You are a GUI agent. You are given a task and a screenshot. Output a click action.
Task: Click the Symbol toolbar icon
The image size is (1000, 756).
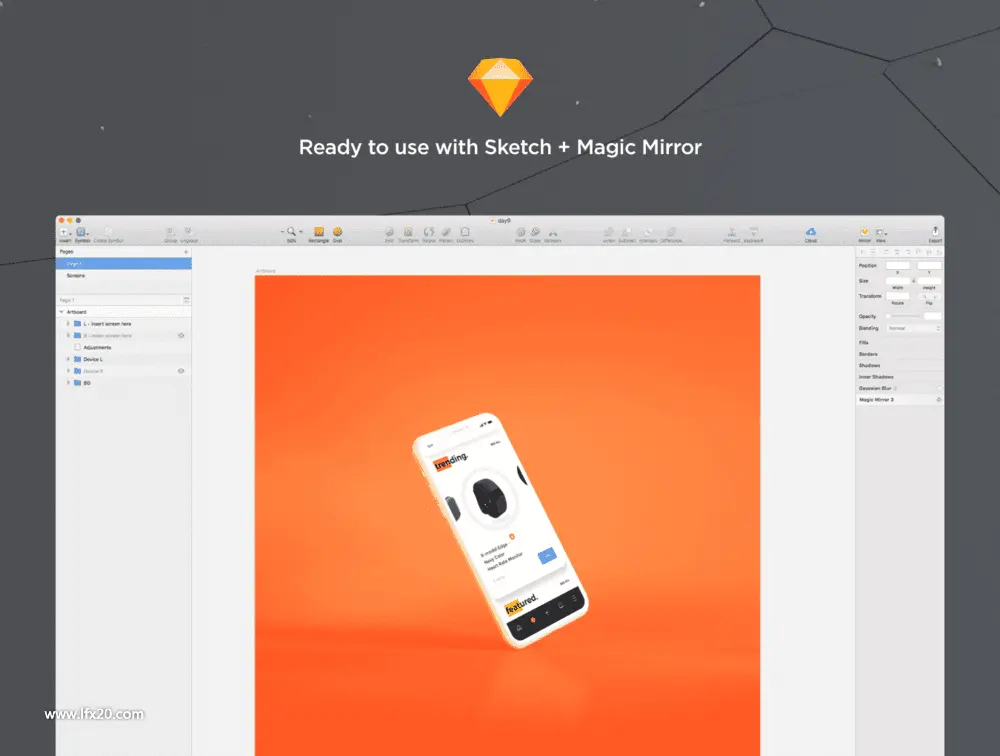82,232
